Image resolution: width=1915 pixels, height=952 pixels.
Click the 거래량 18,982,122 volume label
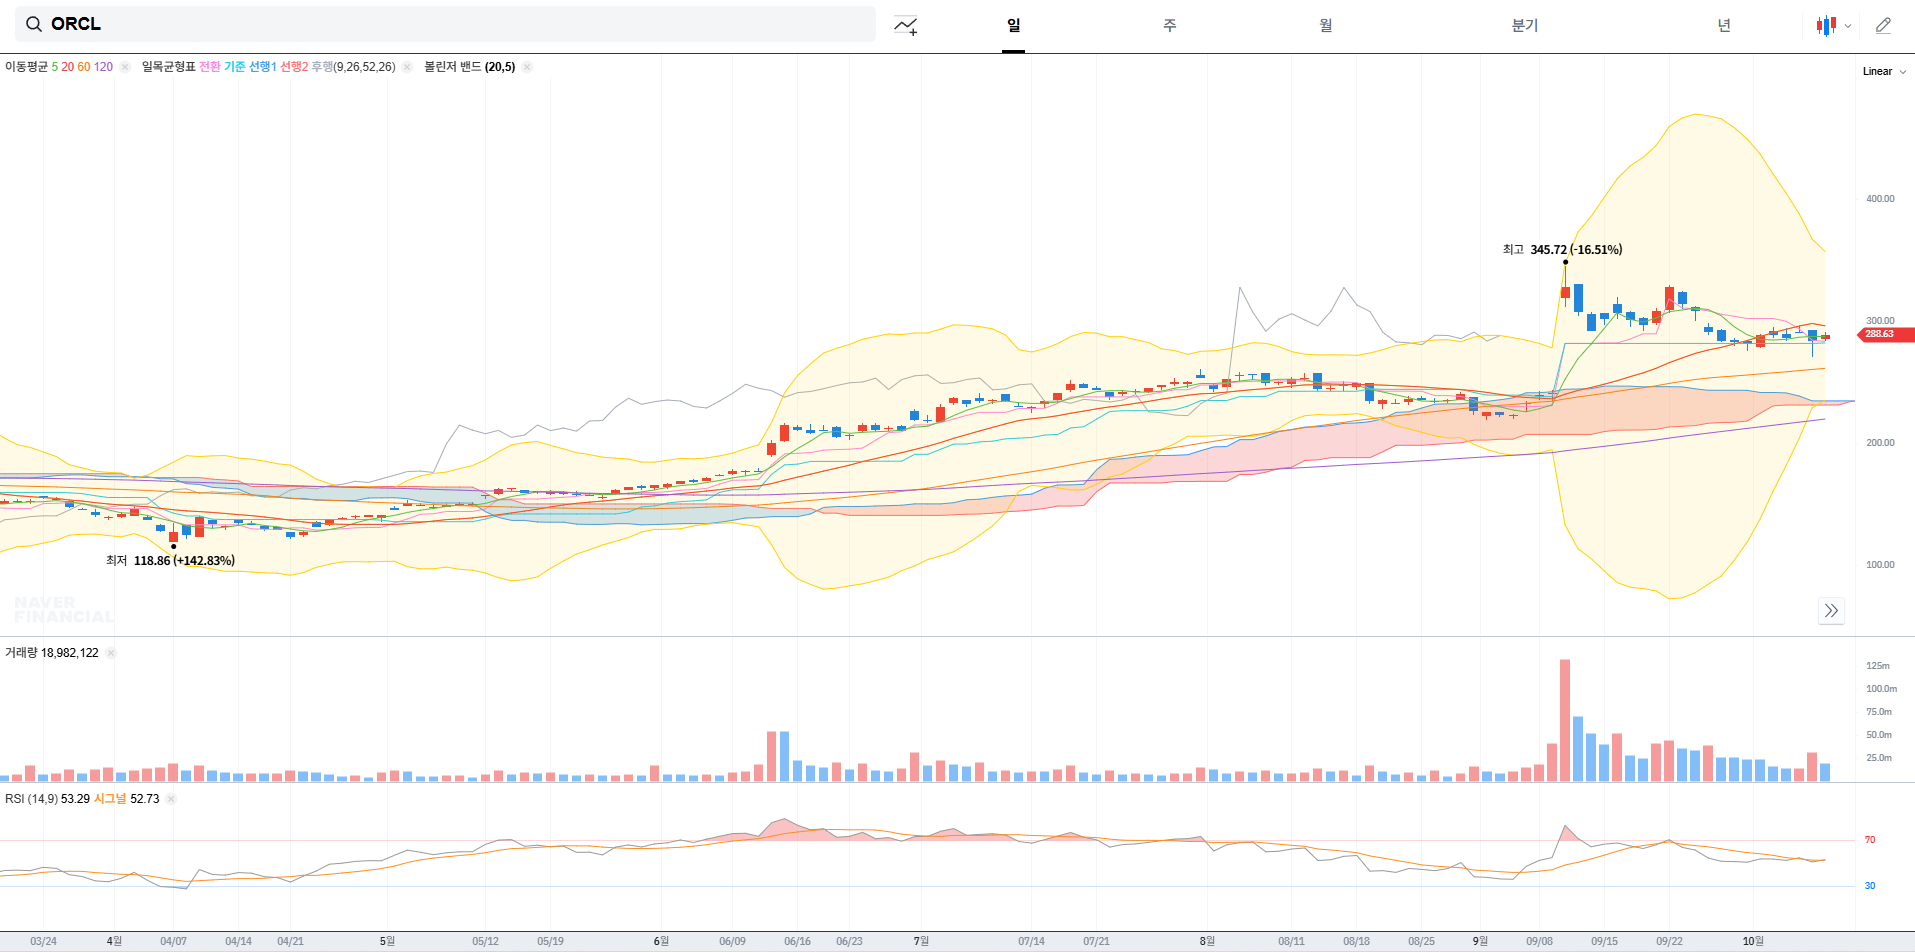pyautogui.click(x=52, y=653)
